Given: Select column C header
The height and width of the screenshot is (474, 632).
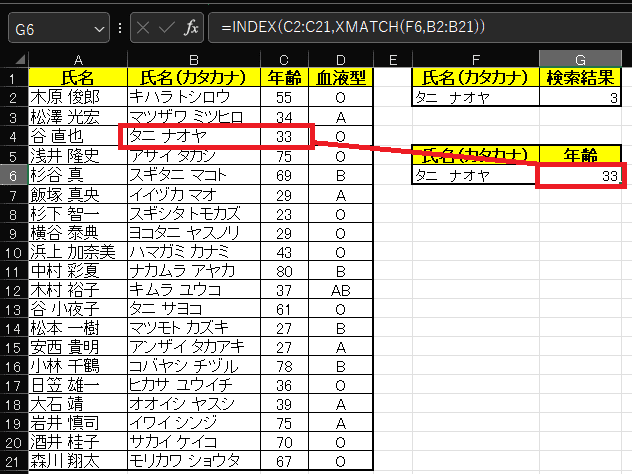Looking at the screenshot, I should [x=284, y=60].
